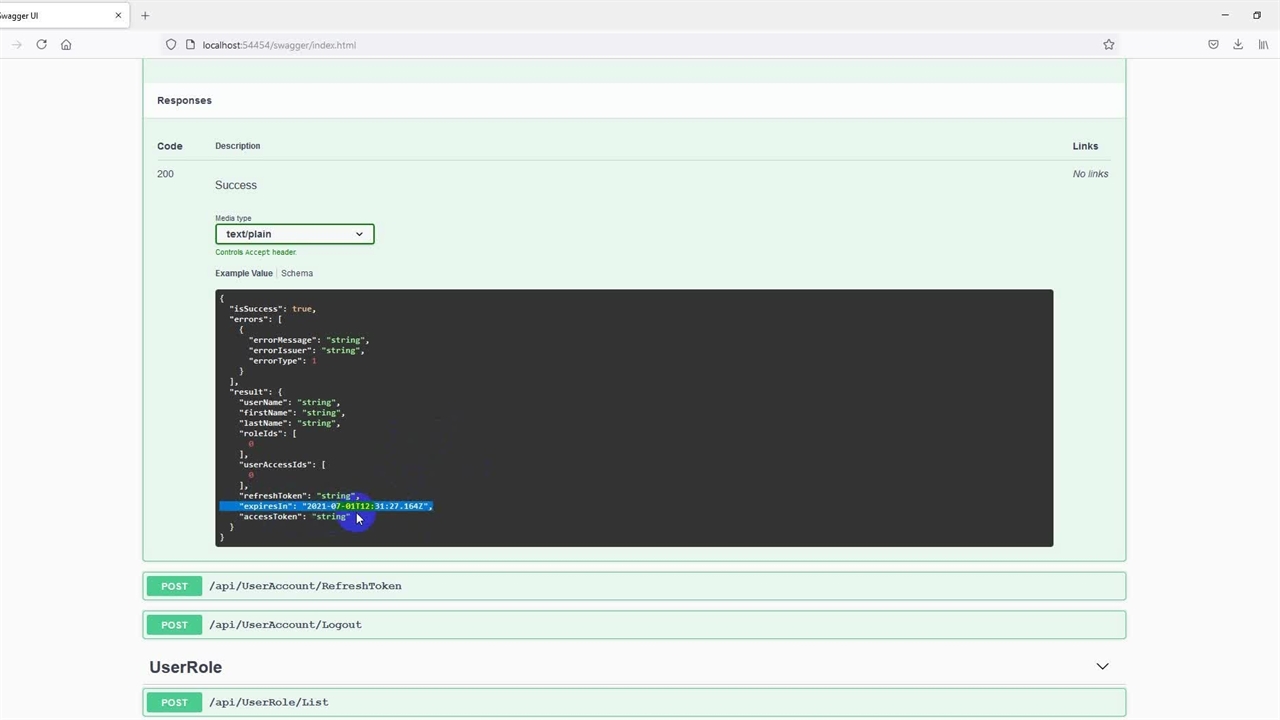Switch to the Schema tab
Viewport: 1280px width, 720px height.
click(297, 273)
